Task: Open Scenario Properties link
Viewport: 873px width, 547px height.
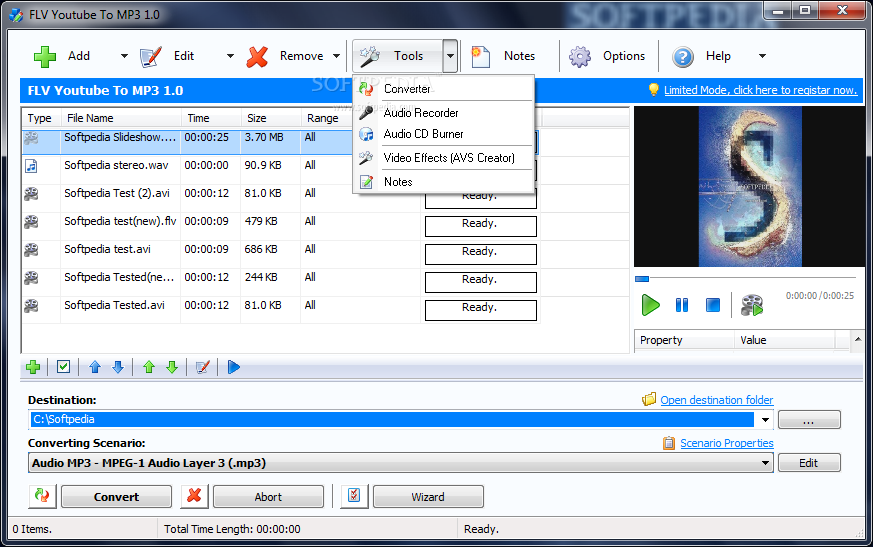Action: [x=727, y=443]
